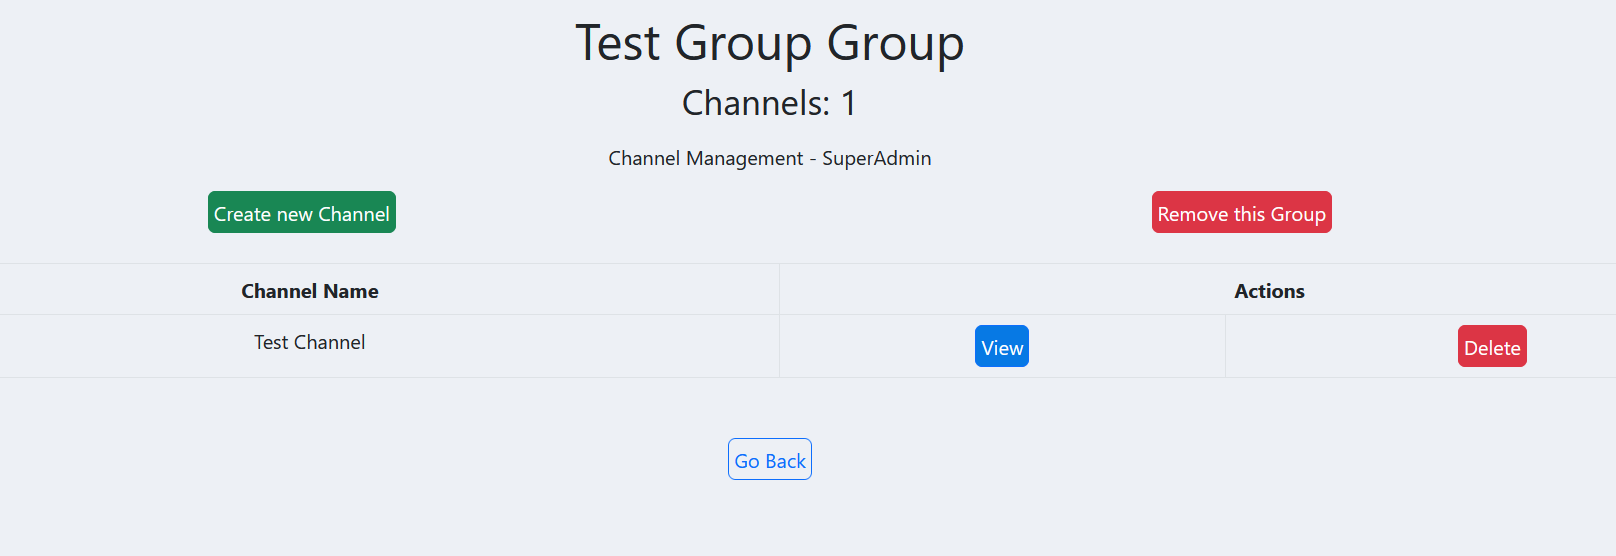1616x556 pixels.
Task: Click the Test Group Group heading
Action: pos(770,43)
